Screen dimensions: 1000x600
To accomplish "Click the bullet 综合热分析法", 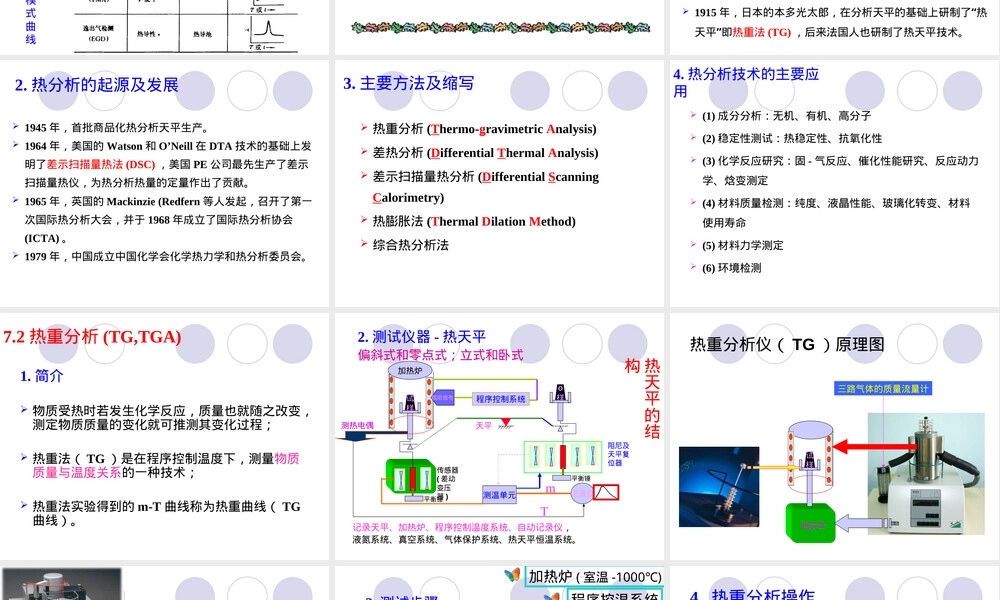I will pos(411,245).
